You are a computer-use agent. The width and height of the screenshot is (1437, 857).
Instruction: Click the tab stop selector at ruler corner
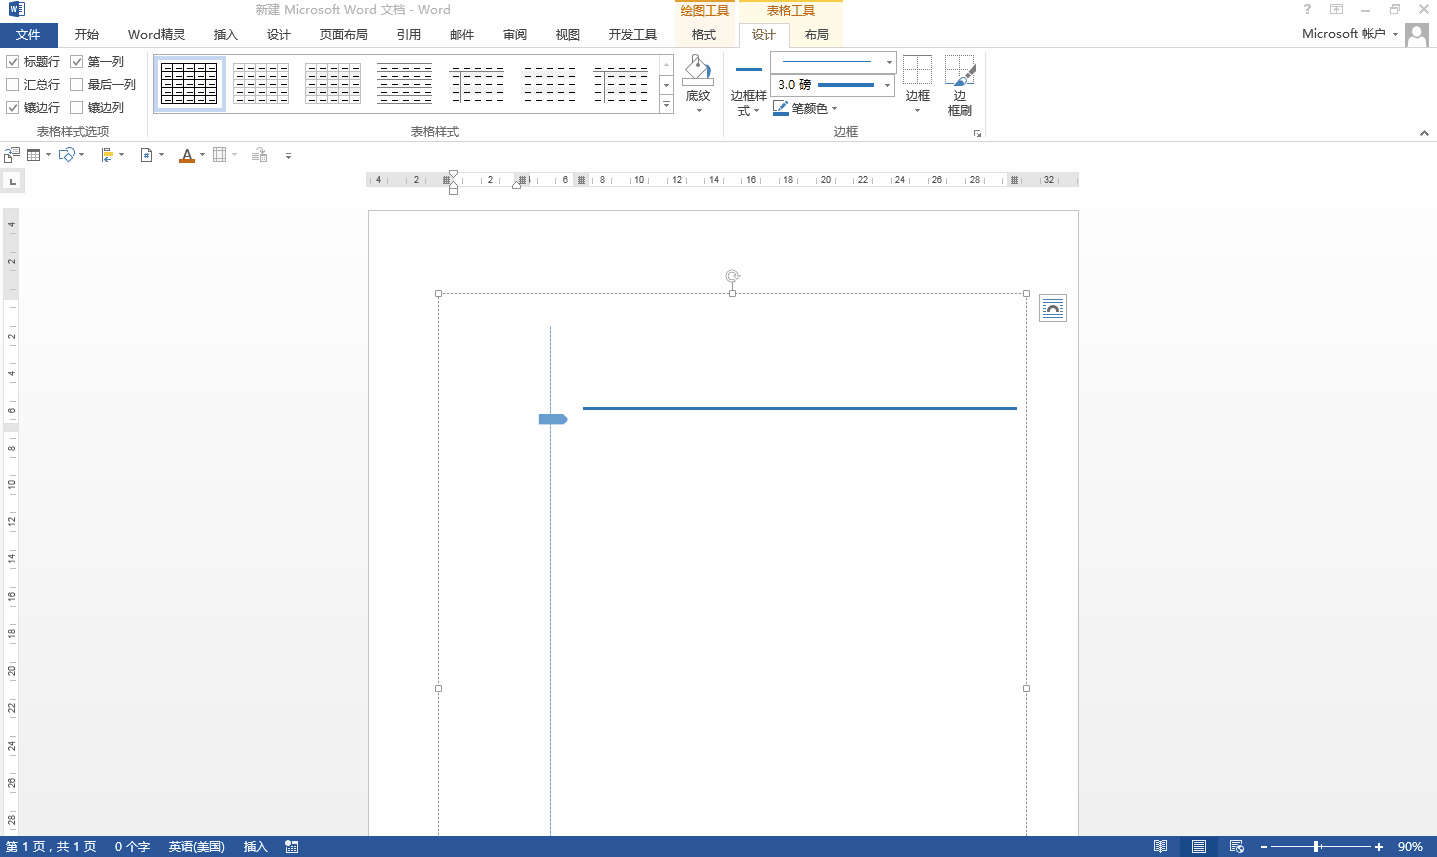tap(12, 181)
